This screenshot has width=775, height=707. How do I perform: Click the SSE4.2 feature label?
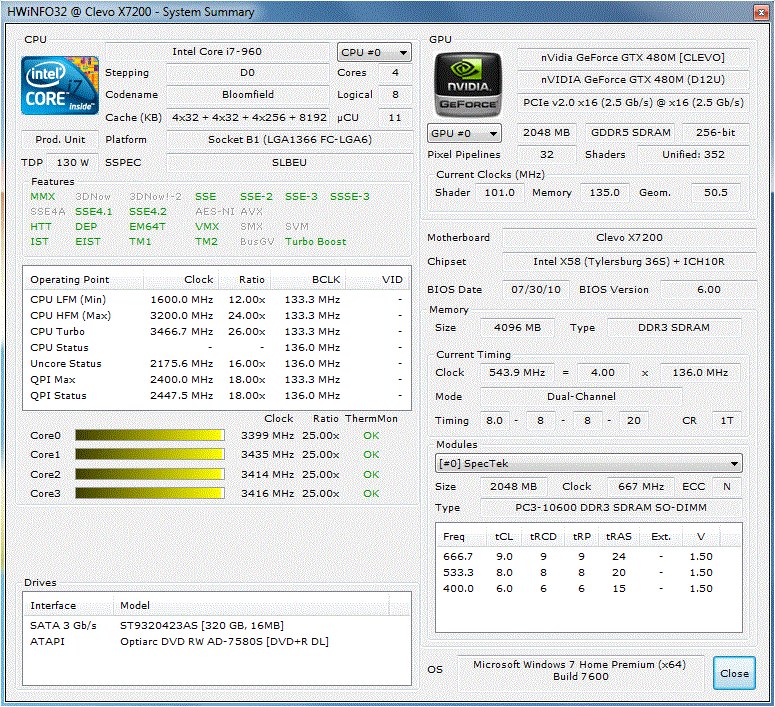click(148, 211)
